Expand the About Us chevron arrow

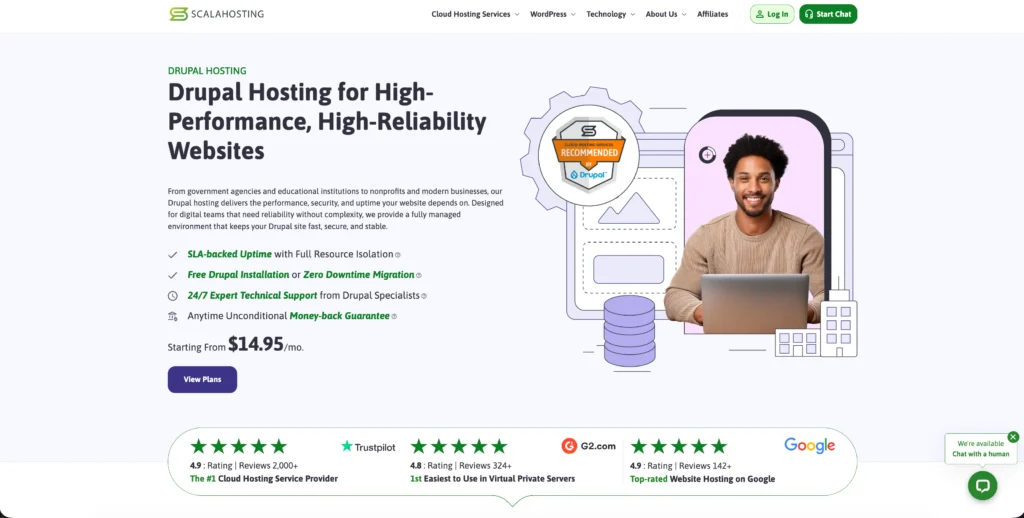(x=684, y=14)
